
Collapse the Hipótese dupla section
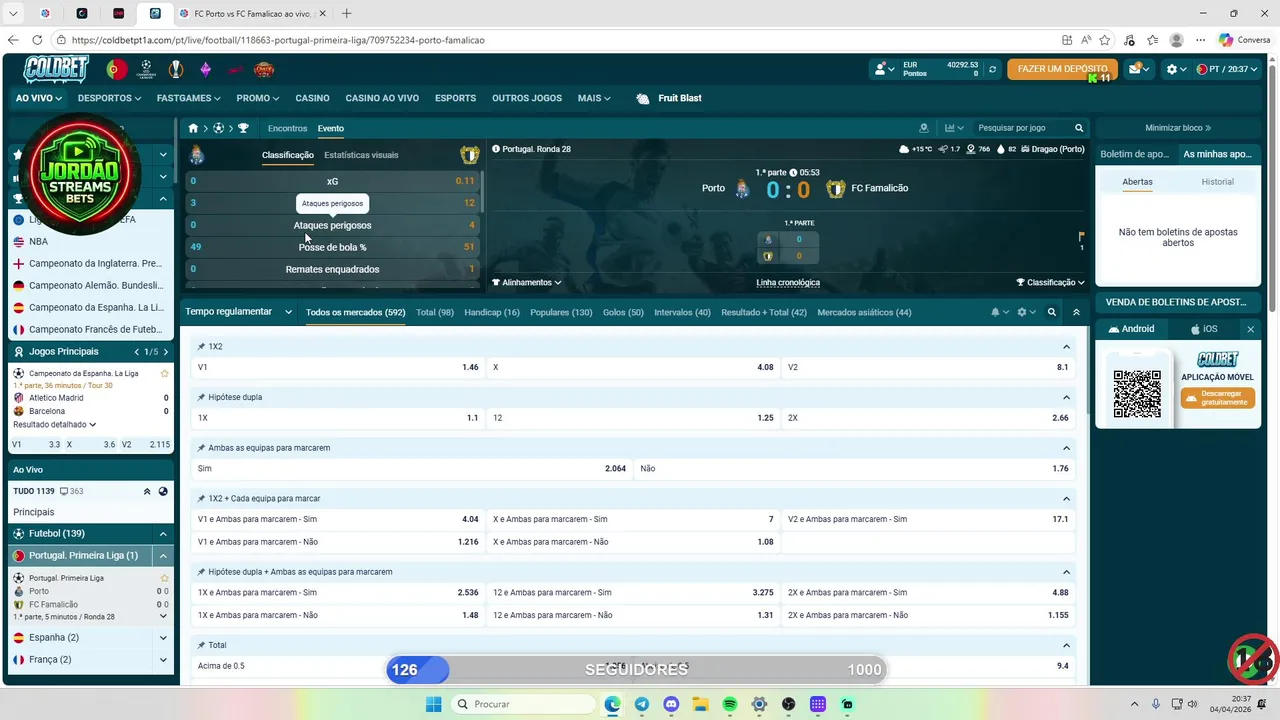1066,397
